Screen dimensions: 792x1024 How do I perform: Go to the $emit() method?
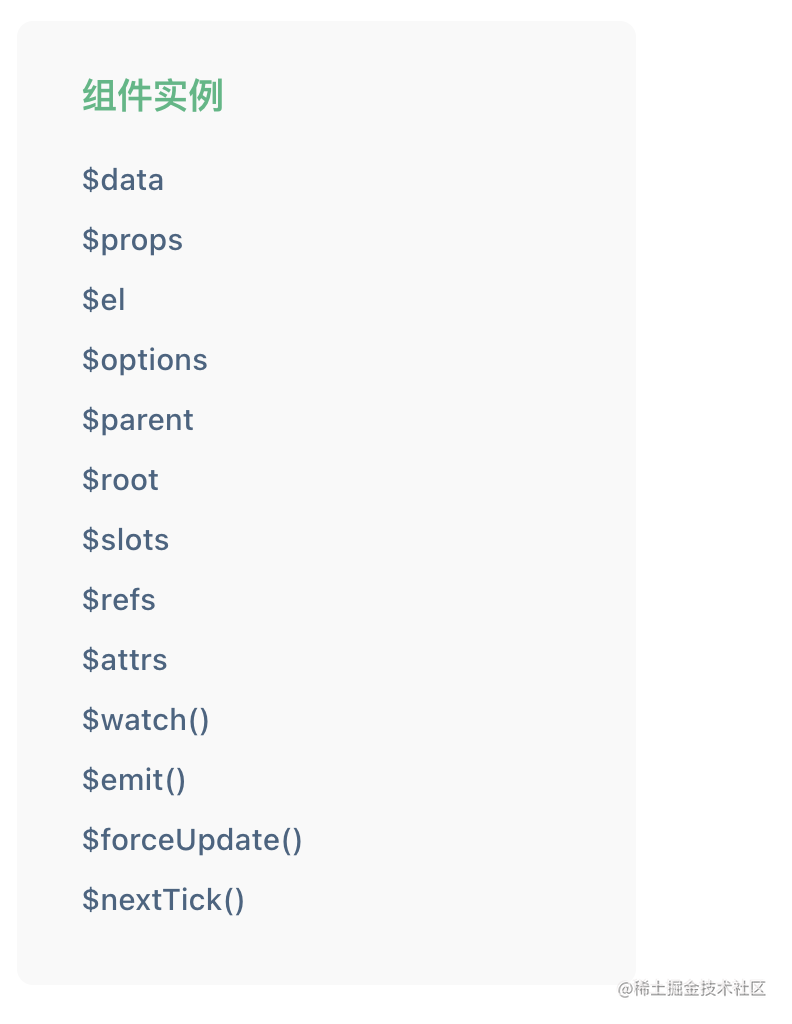[134, 780]
